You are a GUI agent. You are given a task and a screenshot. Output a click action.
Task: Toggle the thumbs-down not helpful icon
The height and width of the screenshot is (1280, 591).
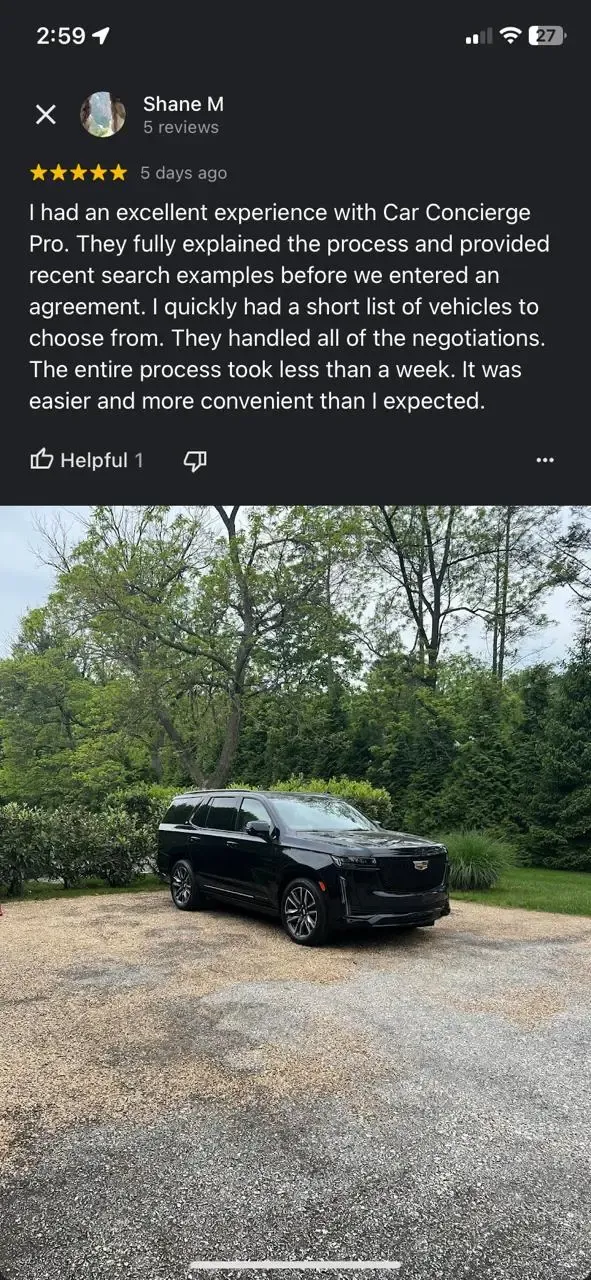195,460
